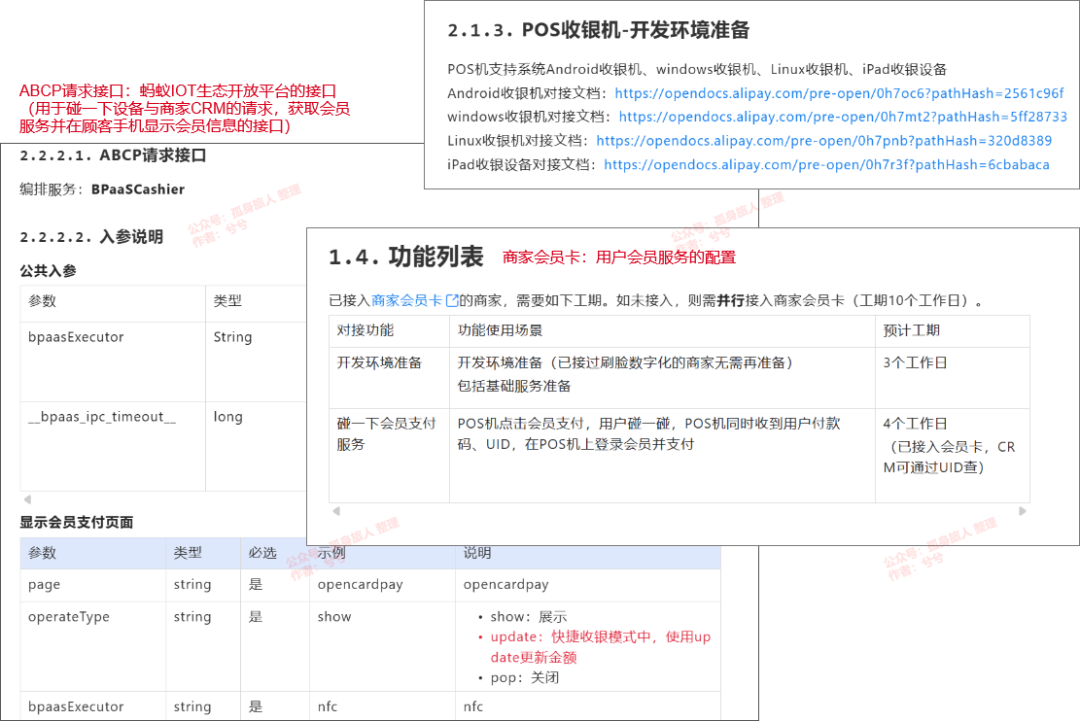Open the 商家会员卡 link
1080x721 pixels.
click(x=406, y=300)
